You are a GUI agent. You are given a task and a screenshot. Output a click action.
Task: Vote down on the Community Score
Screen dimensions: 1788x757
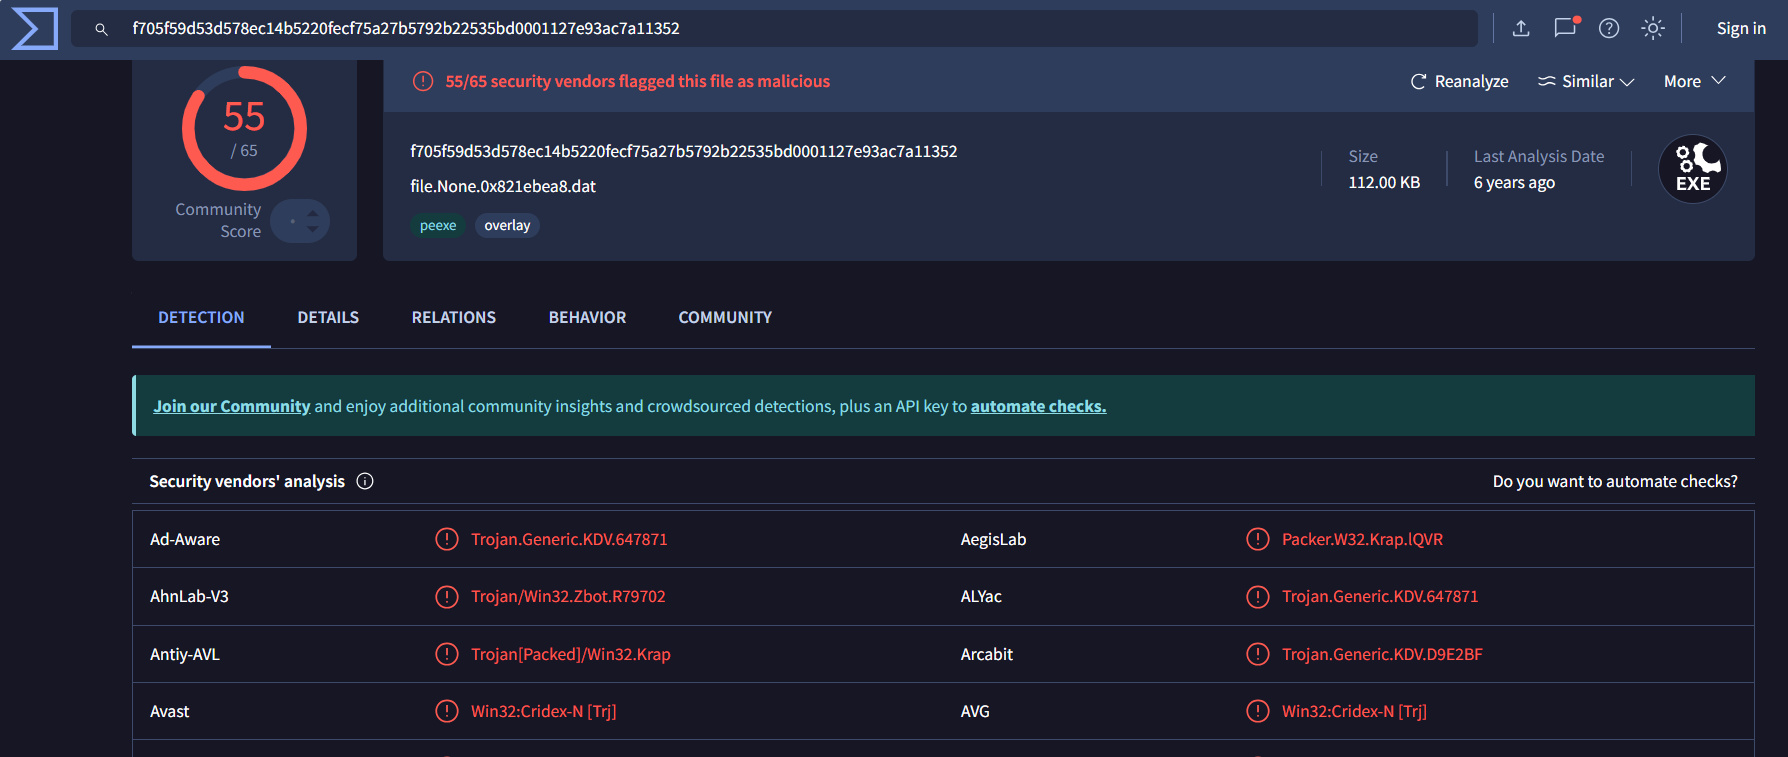(x=313, y=229)
